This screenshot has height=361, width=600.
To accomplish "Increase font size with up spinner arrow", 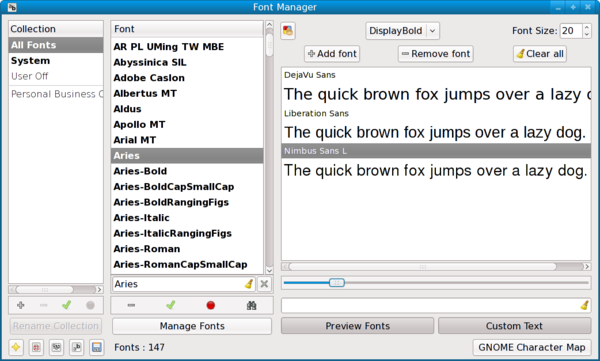I will click(587, 27).
